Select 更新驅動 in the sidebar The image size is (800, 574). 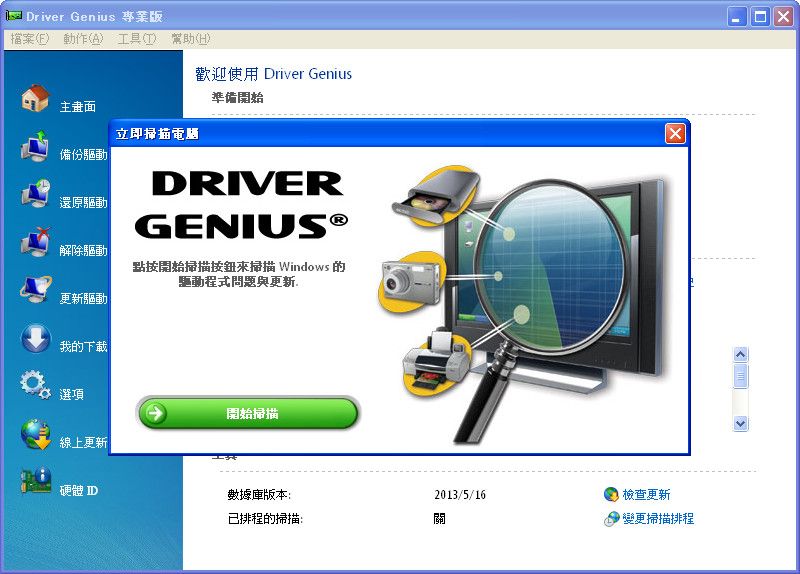pos(83,298)
